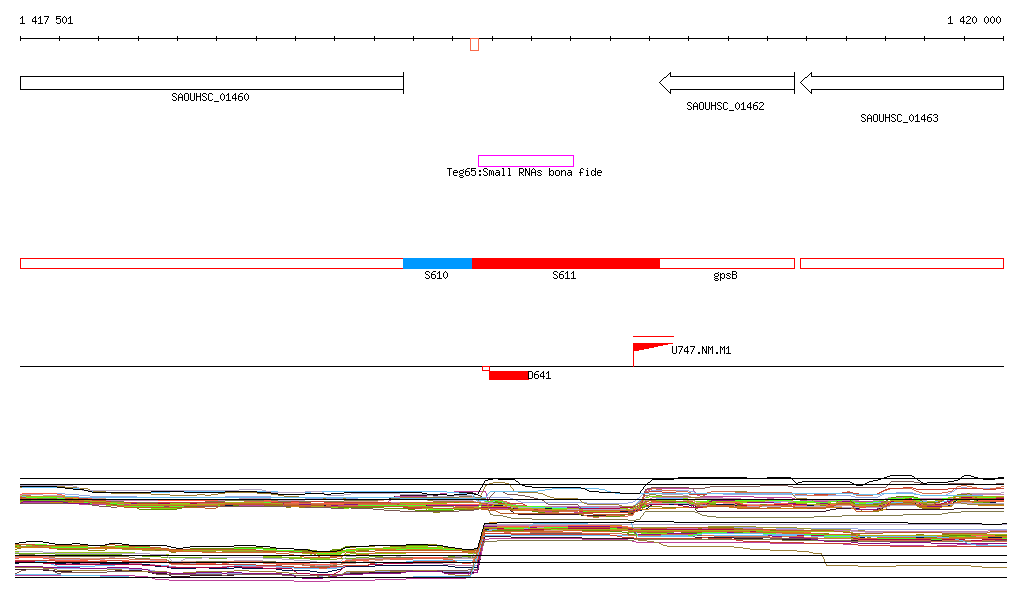Click the 1 417 501 start coordinate
The height and width of the screenshot is (611, 1024).
pyautogui.click(x=46, y=20)
